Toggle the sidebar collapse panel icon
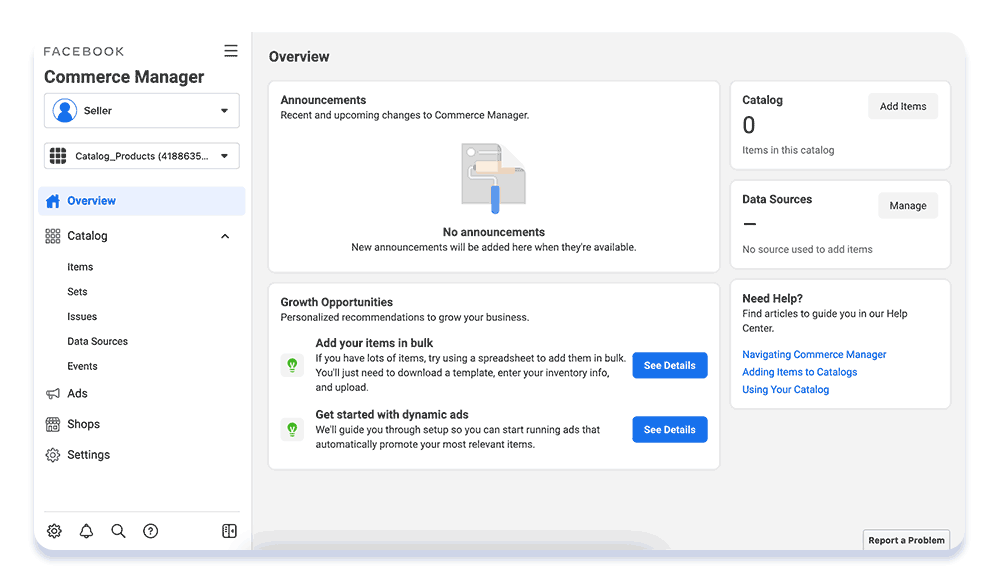Image resolution: width=1000 pixels, height=581 pixels. pos(229,531)
